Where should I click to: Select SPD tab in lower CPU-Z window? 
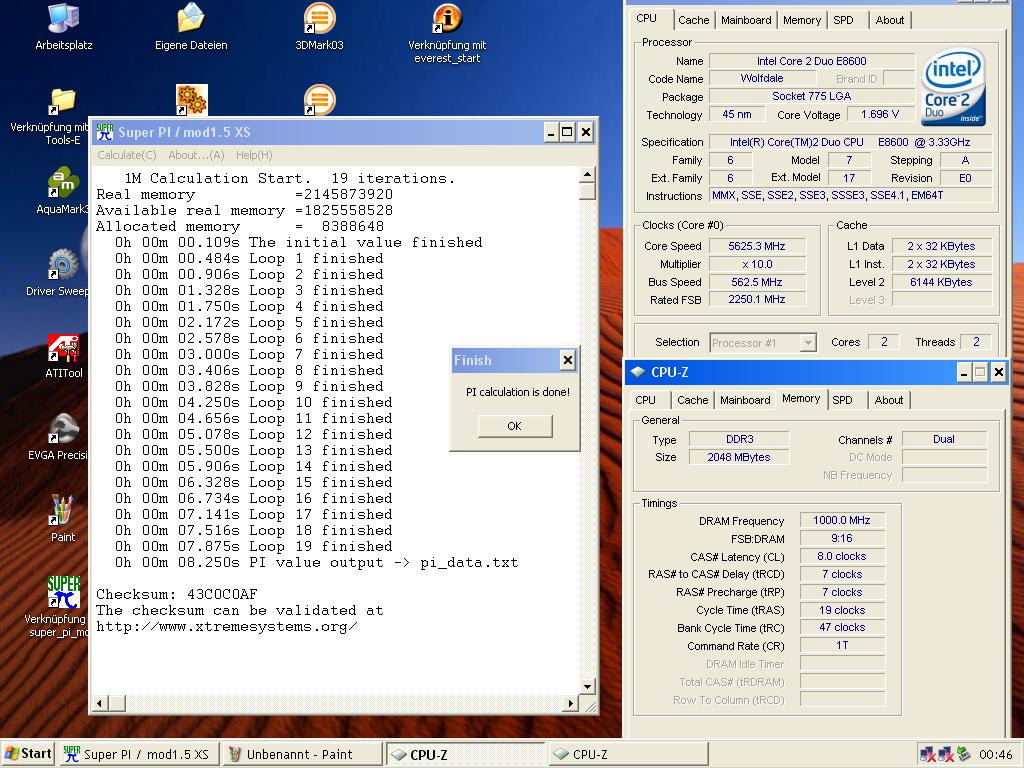(842, 400)
